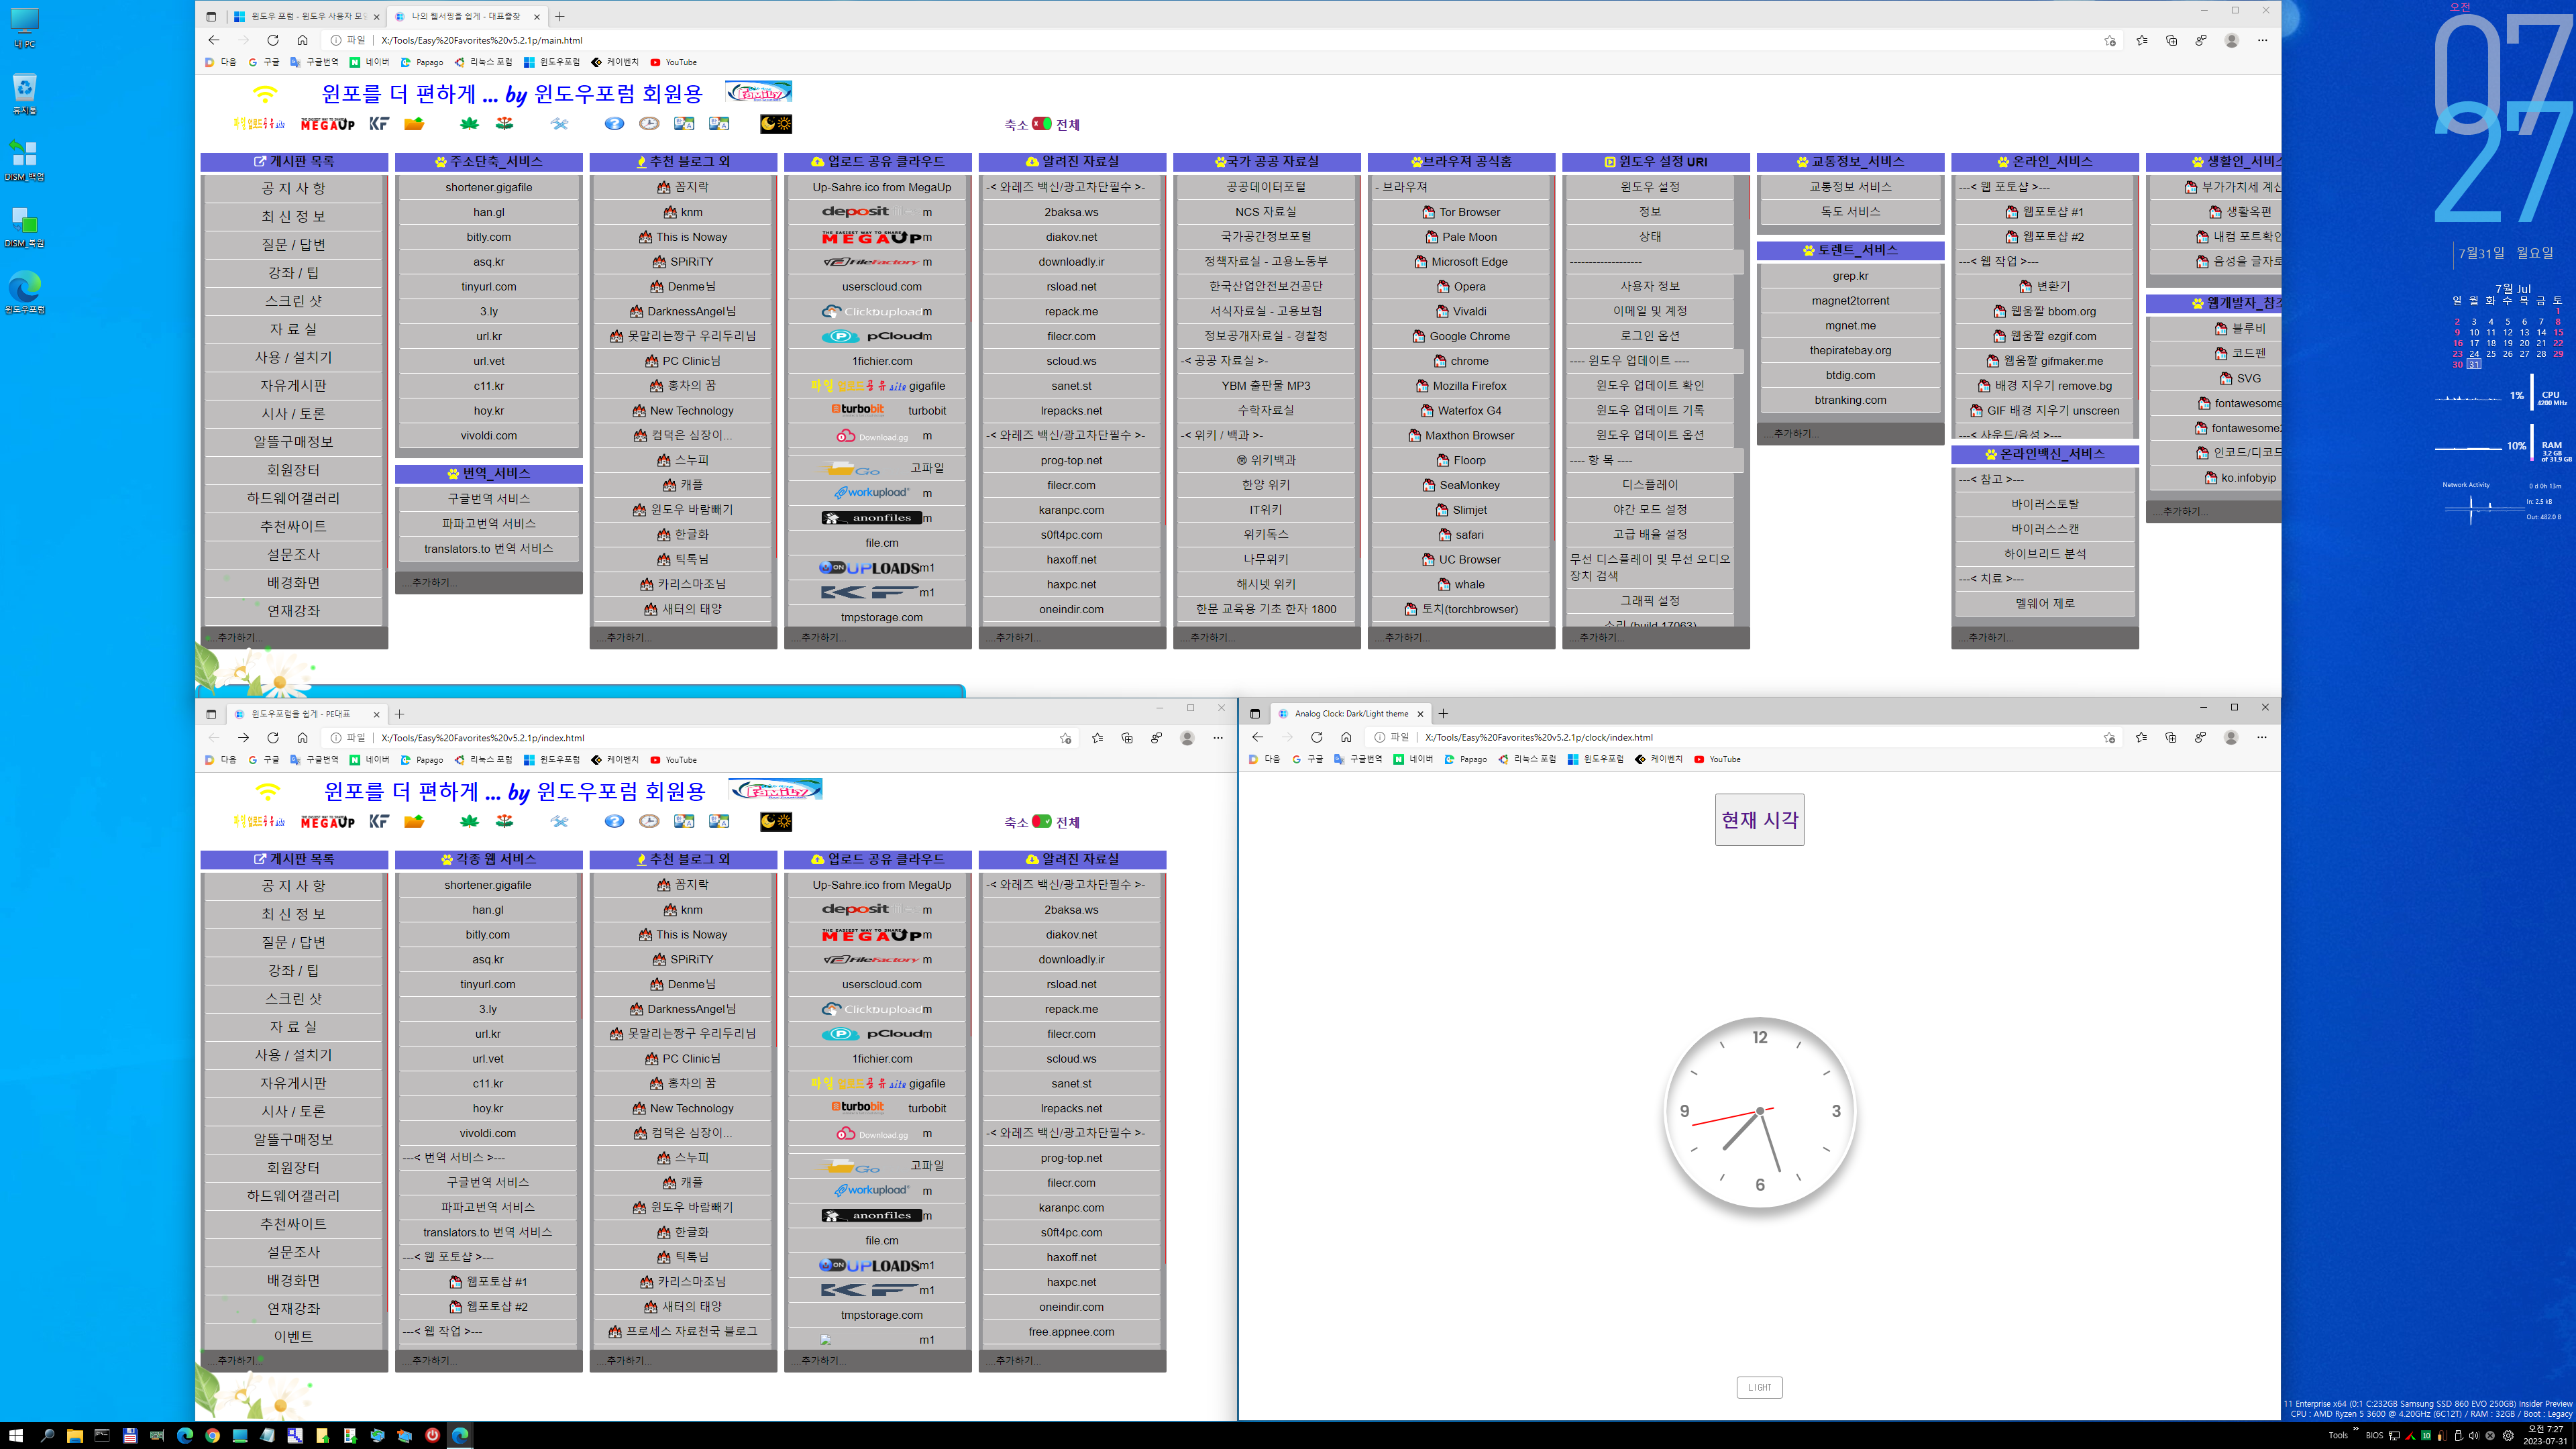Select the Analog Clock: Dark/Light theme tab
Screen dimensions: 2576x1449
[1351, 714]
